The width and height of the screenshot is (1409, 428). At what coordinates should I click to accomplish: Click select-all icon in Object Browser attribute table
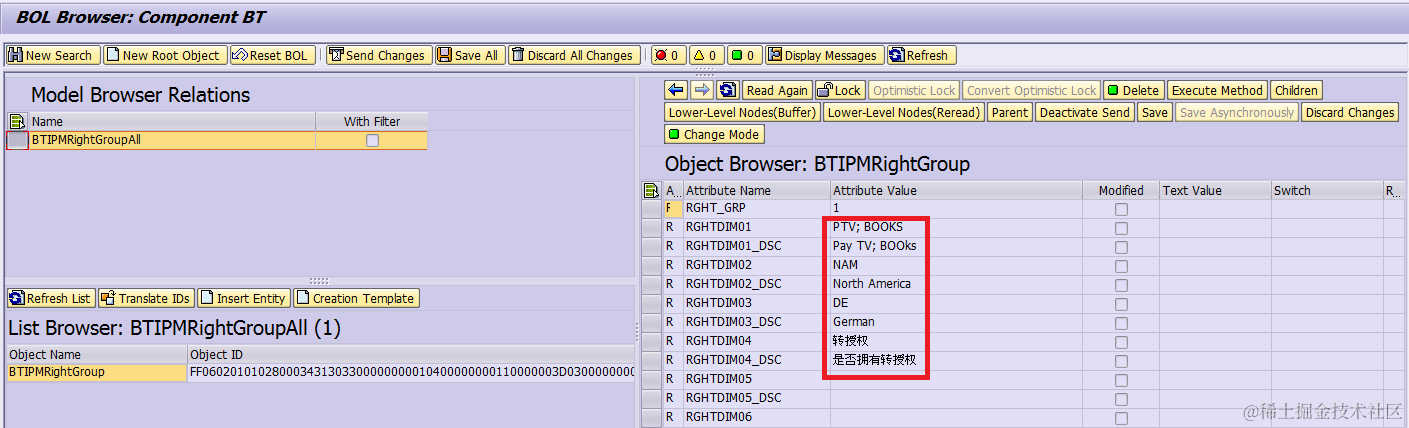(x=652, y=190)
